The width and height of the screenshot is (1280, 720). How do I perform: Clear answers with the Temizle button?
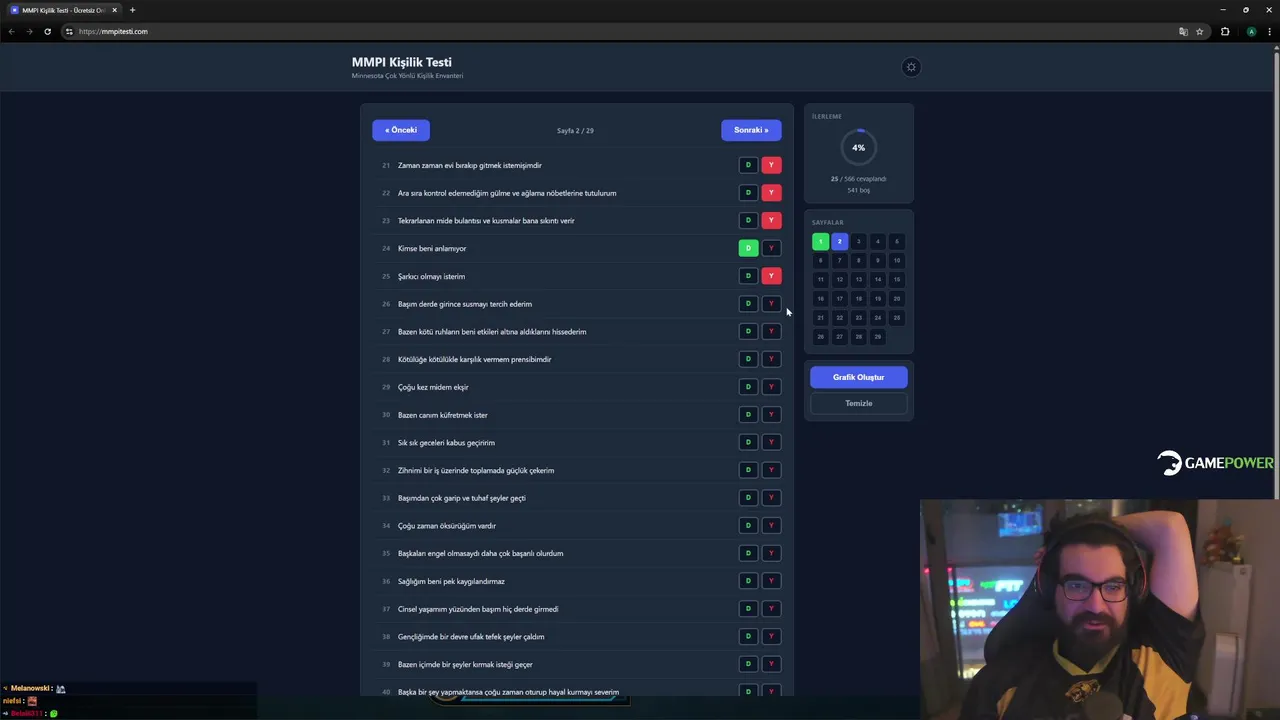pyautogui.click(x=858, y=403)
